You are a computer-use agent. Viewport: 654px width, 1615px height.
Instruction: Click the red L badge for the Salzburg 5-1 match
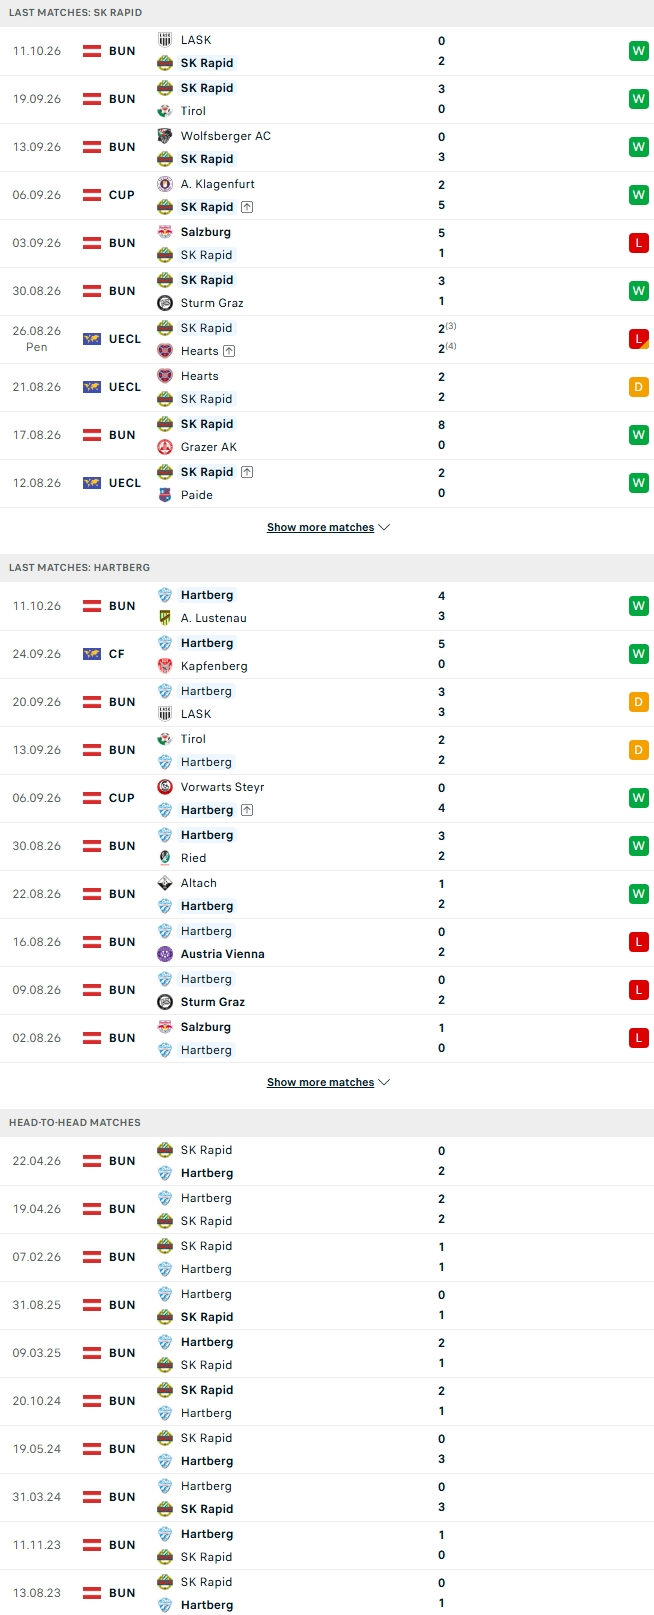point(638,243)
